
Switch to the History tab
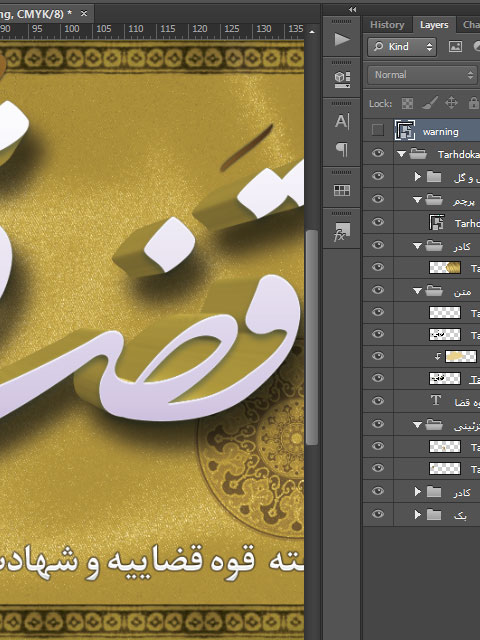coord(387,25)
